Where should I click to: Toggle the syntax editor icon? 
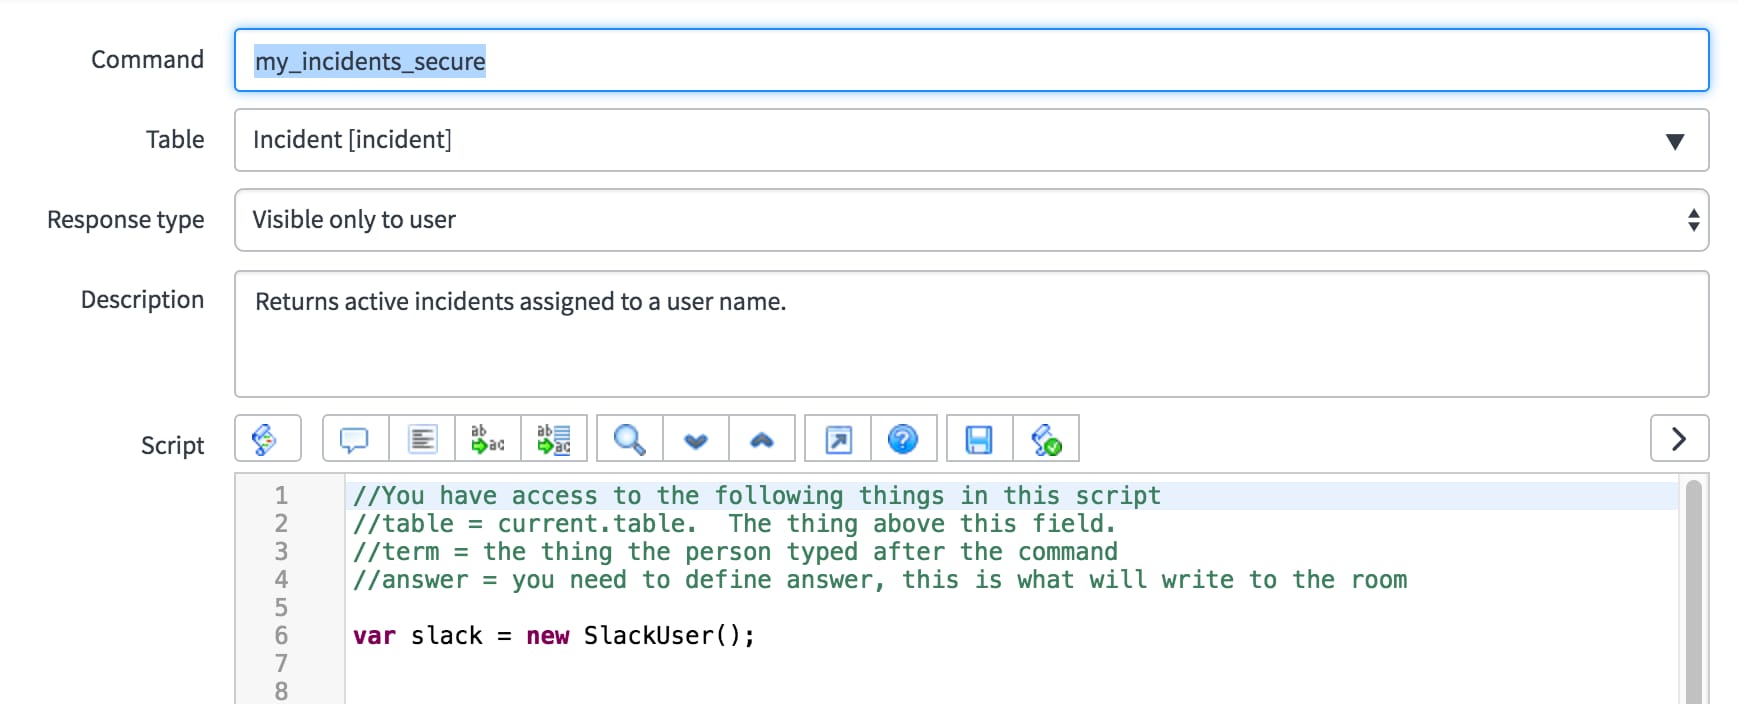(x=267, y=439)
